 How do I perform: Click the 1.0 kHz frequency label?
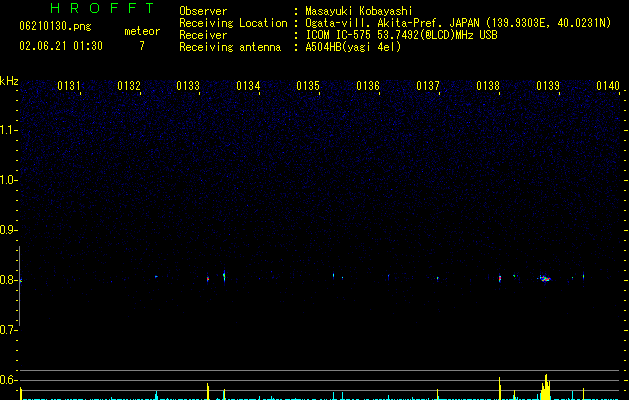coord(8,180)
